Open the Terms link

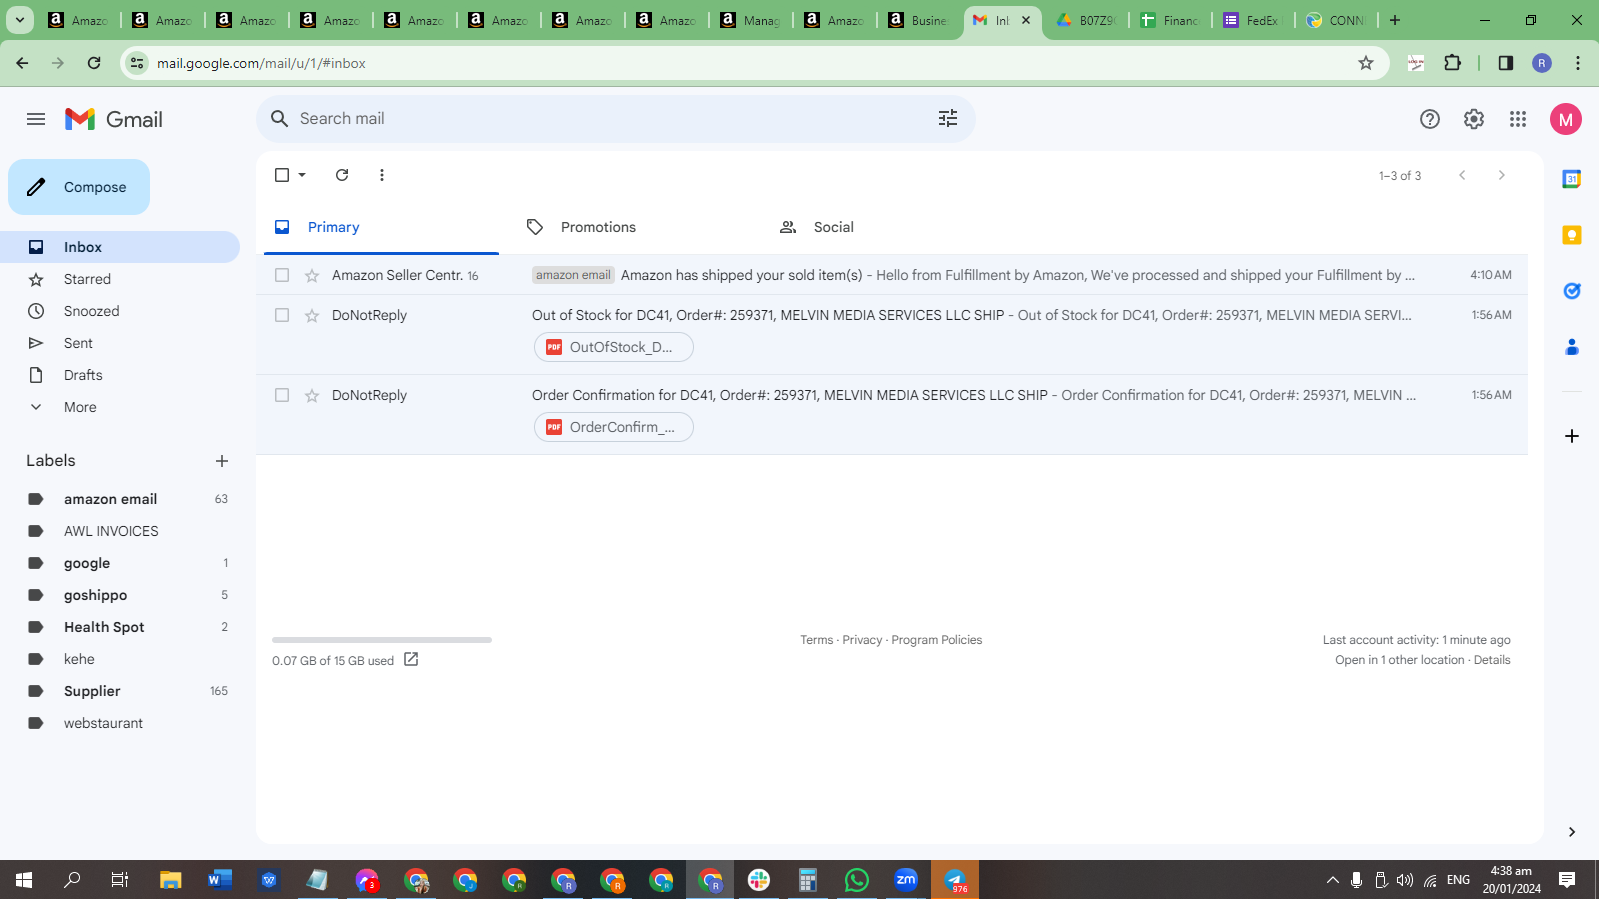816,640
